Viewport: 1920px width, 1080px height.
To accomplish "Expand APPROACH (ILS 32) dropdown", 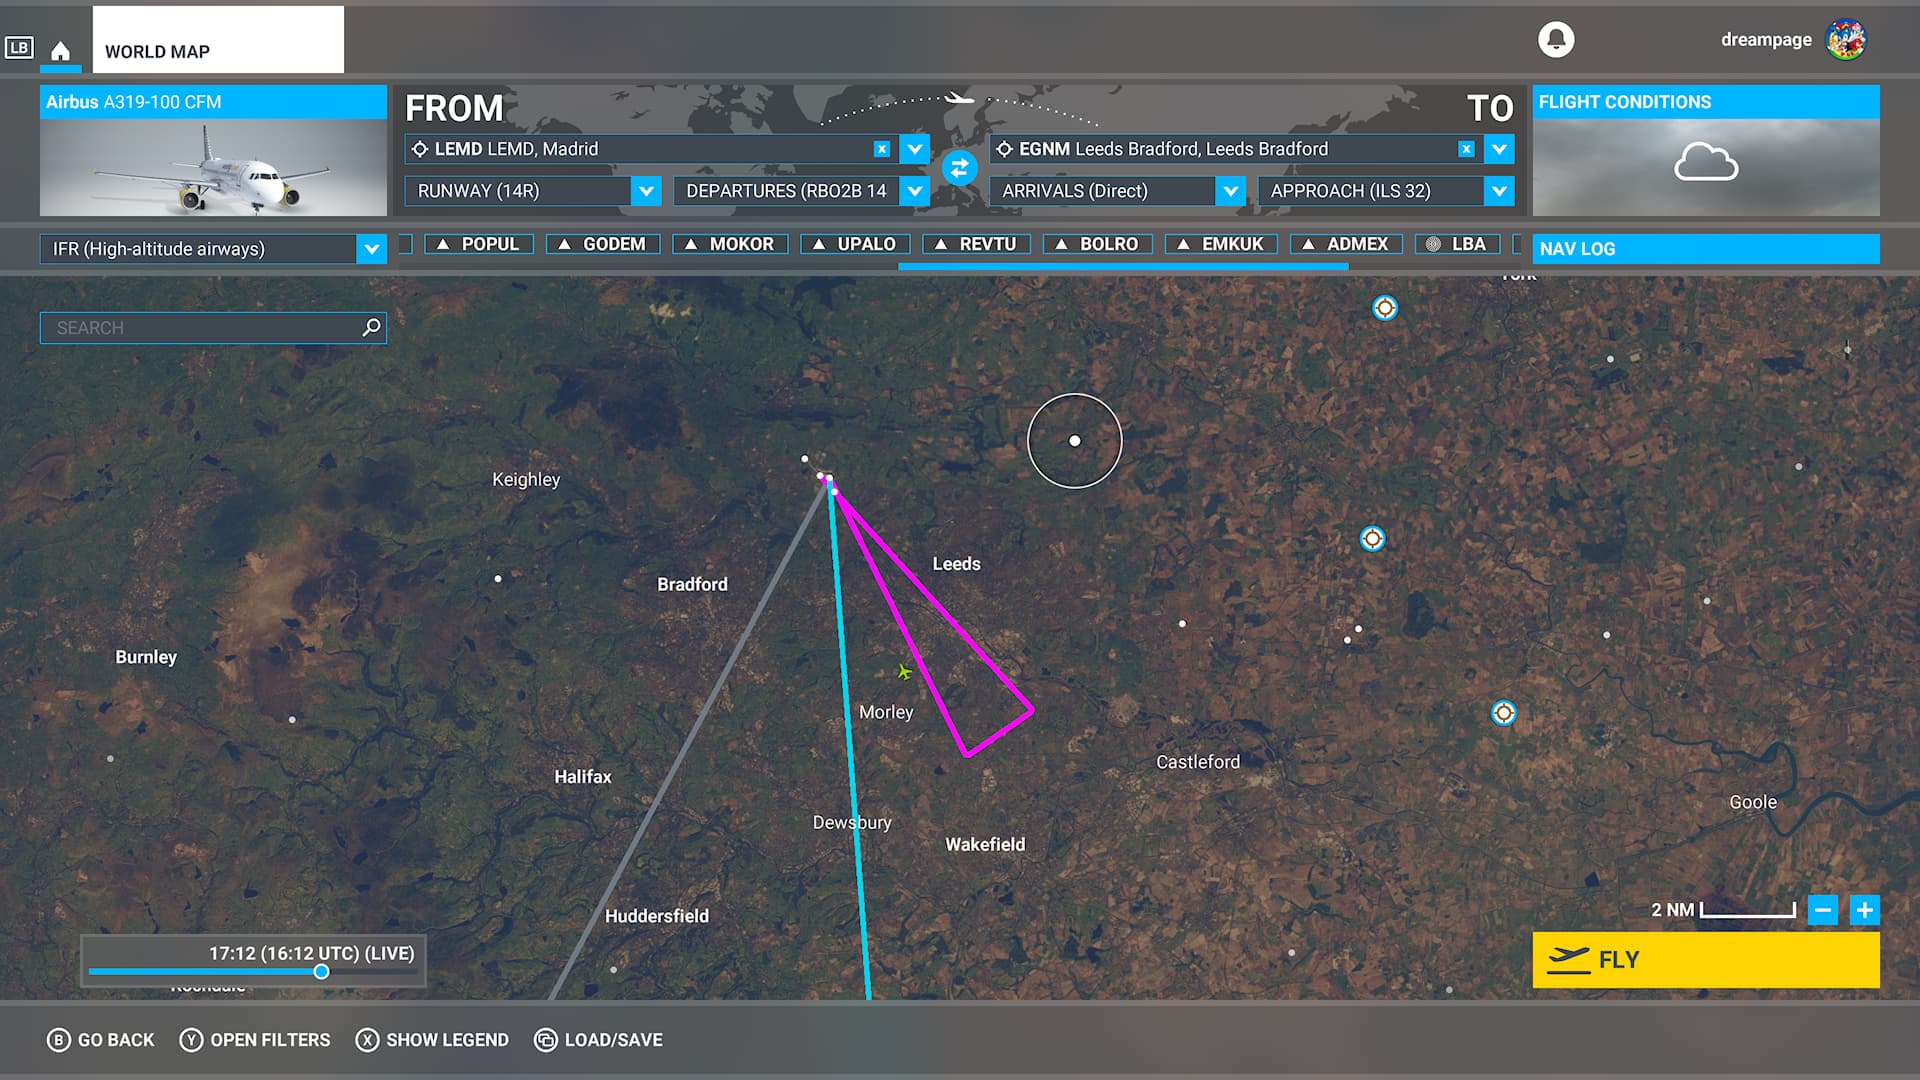I will 1498,191.
